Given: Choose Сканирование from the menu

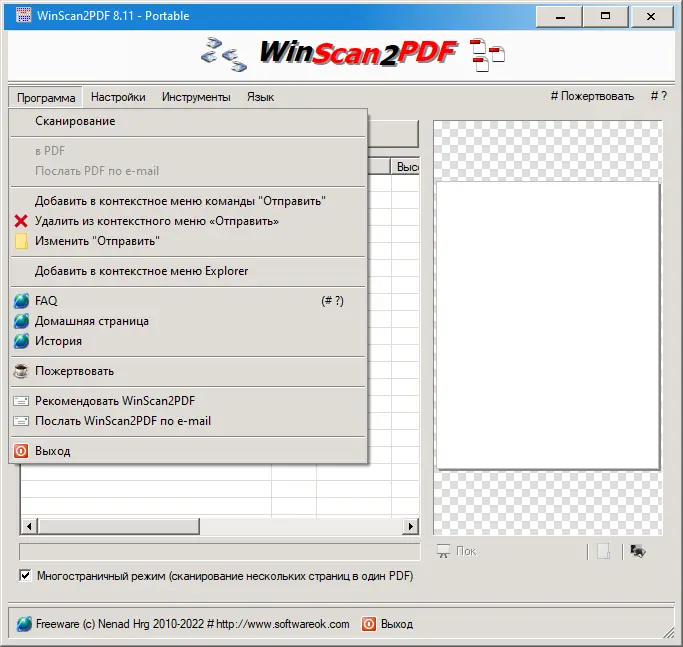Looking at the screenshot, I should point(188,121).
